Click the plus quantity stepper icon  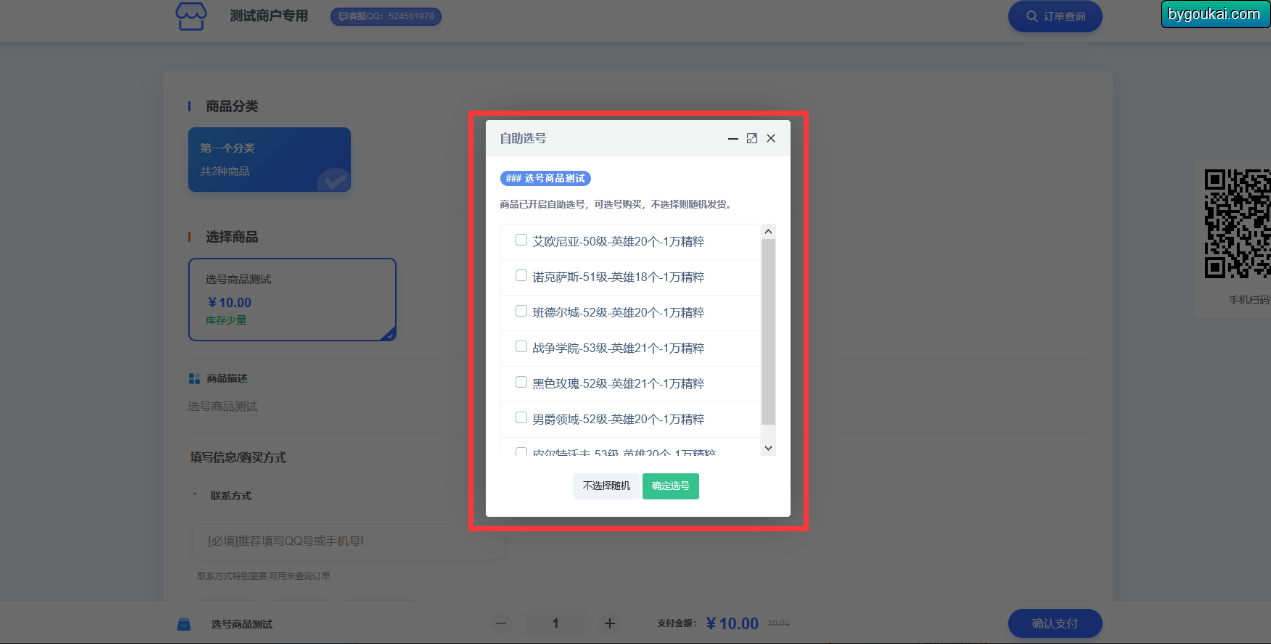pos(609,623)
